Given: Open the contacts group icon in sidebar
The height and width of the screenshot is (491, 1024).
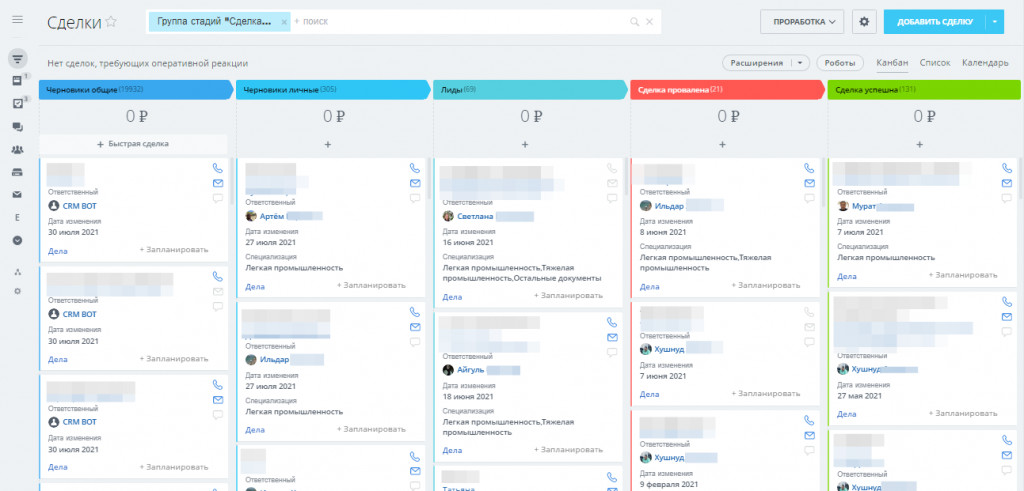Looking at the screenshot, I should click(x=18, y=150).
